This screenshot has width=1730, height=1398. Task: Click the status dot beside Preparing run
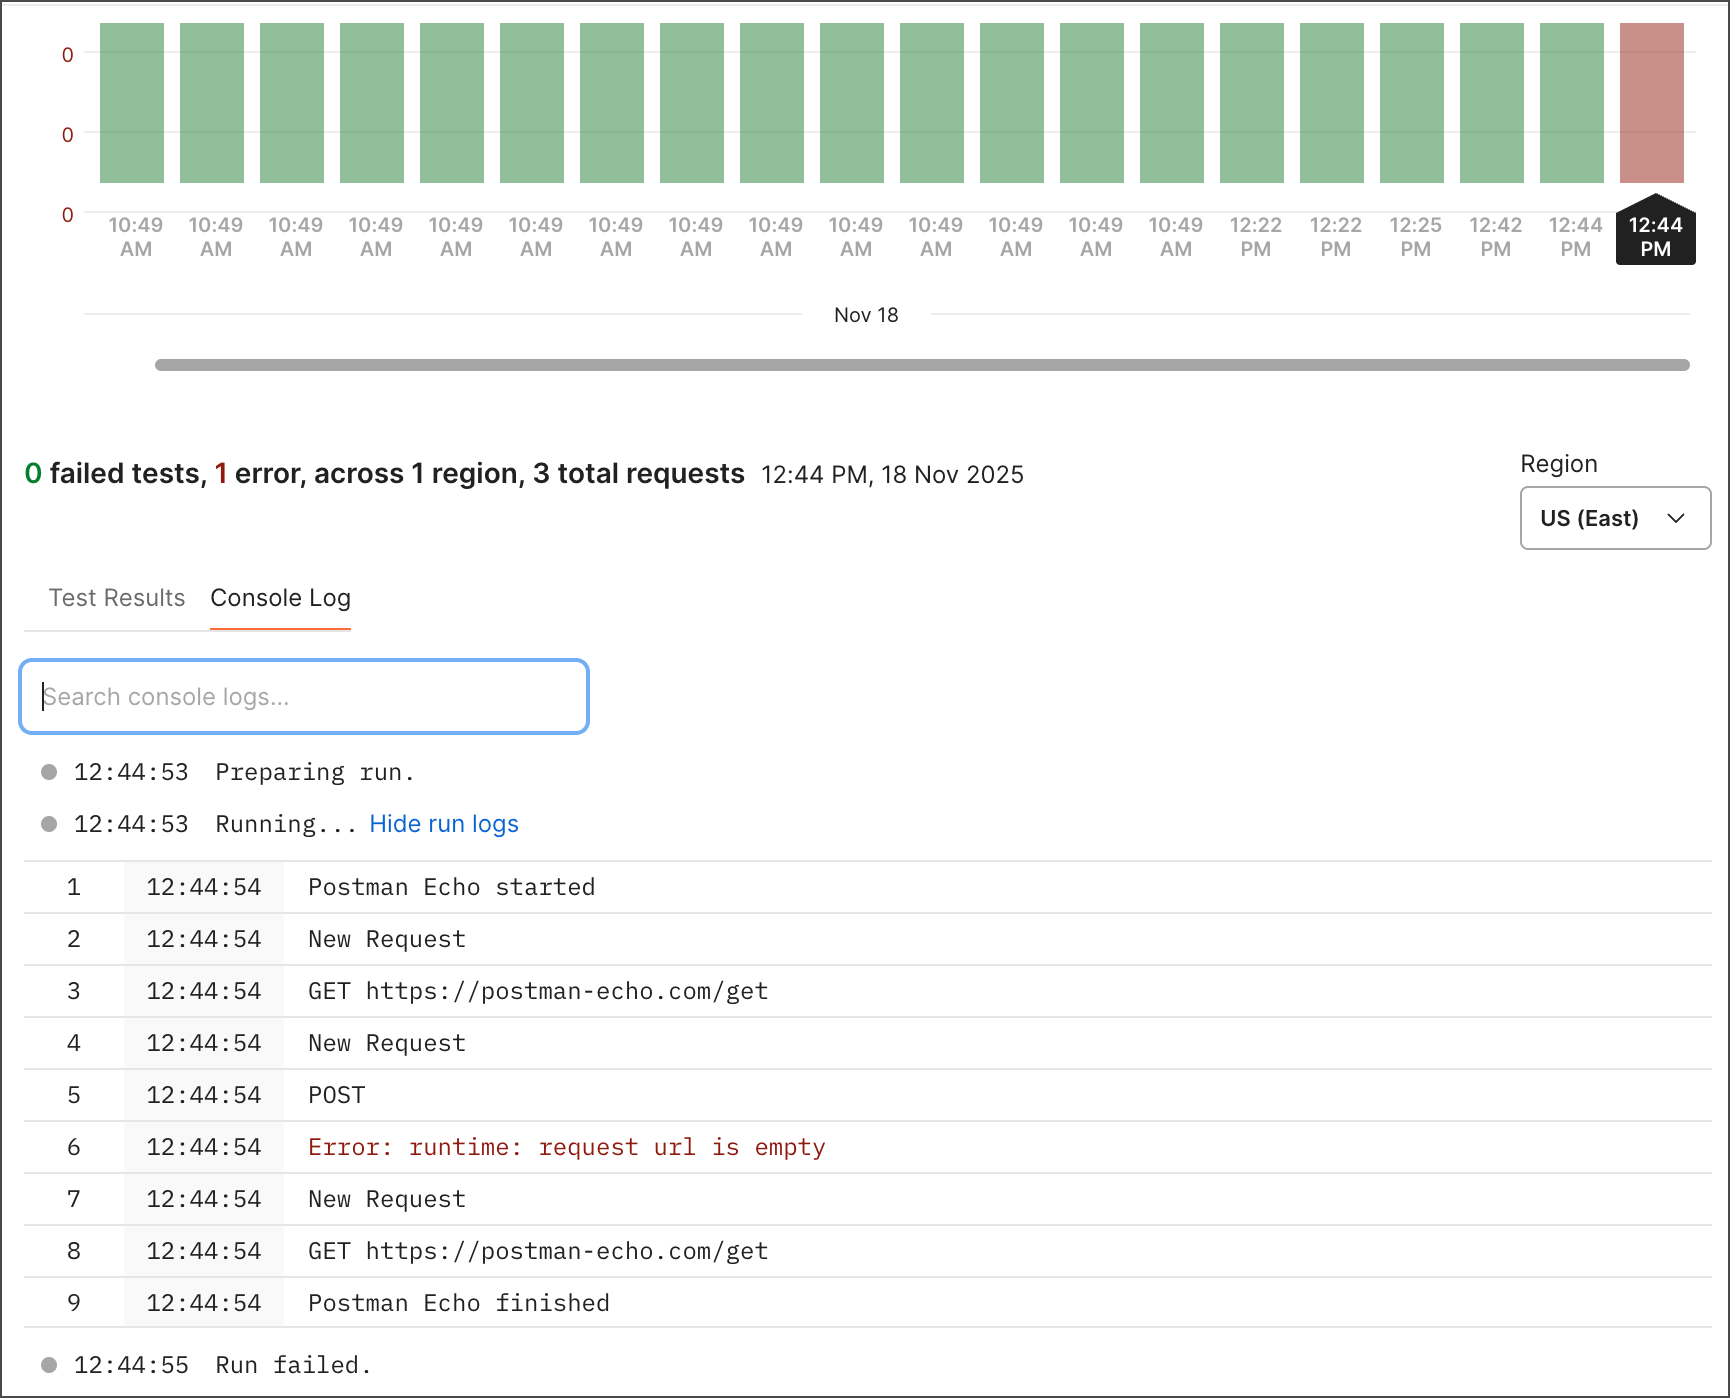coord(47,771)
